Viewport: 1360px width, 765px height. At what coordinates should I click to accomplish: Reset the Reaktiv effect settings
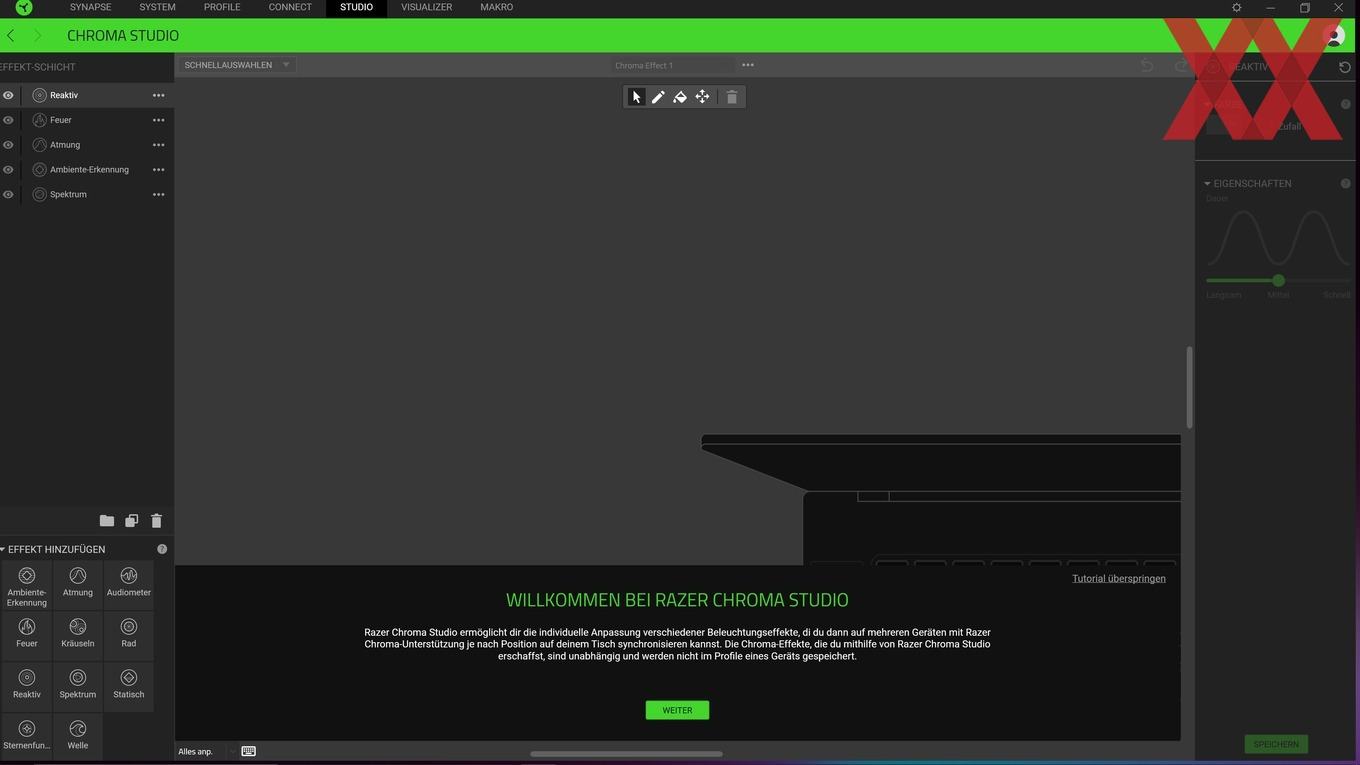pyautogui.click(x=1344, y=67)
